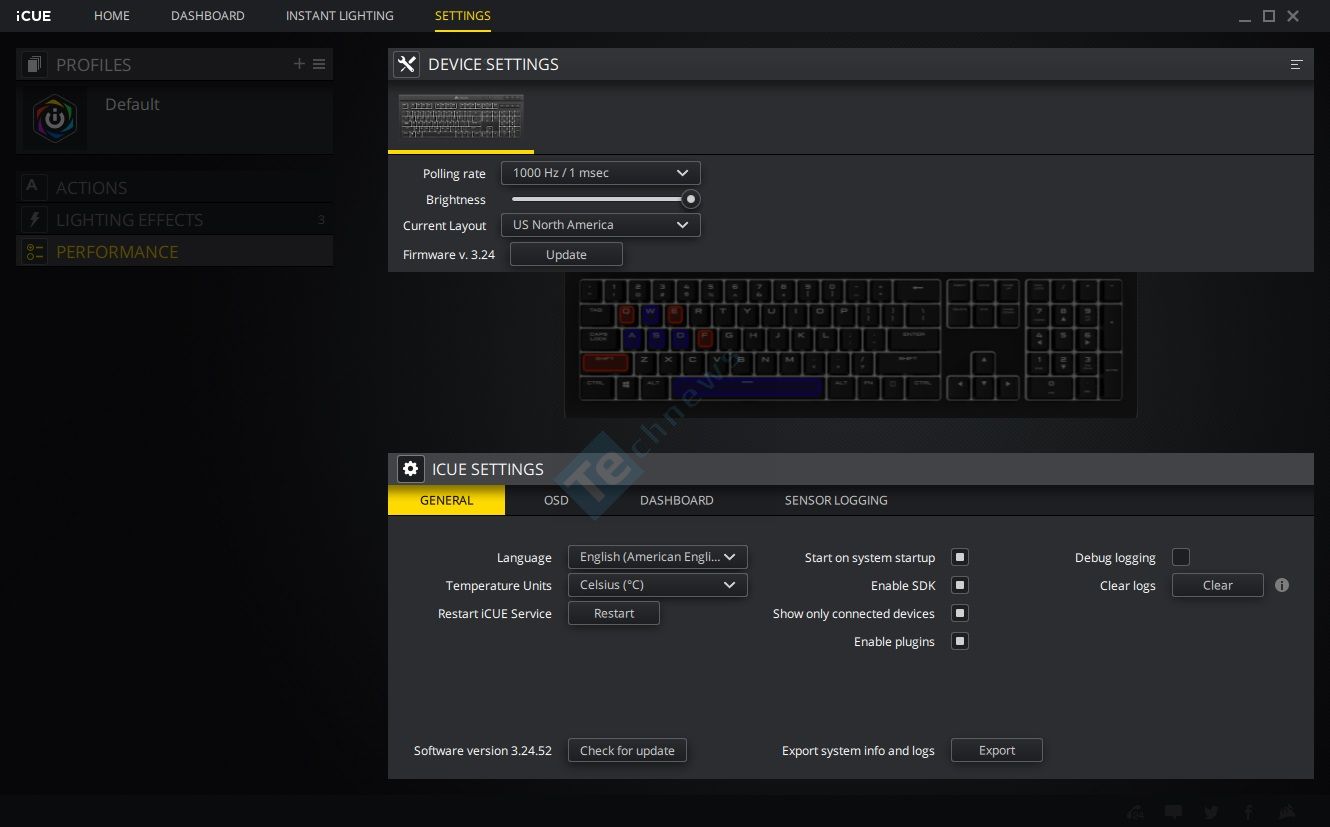Screen dimensions: 1330x827
Task: Open the Facebook icon in footer
Action: click(x=1249, y=812)
